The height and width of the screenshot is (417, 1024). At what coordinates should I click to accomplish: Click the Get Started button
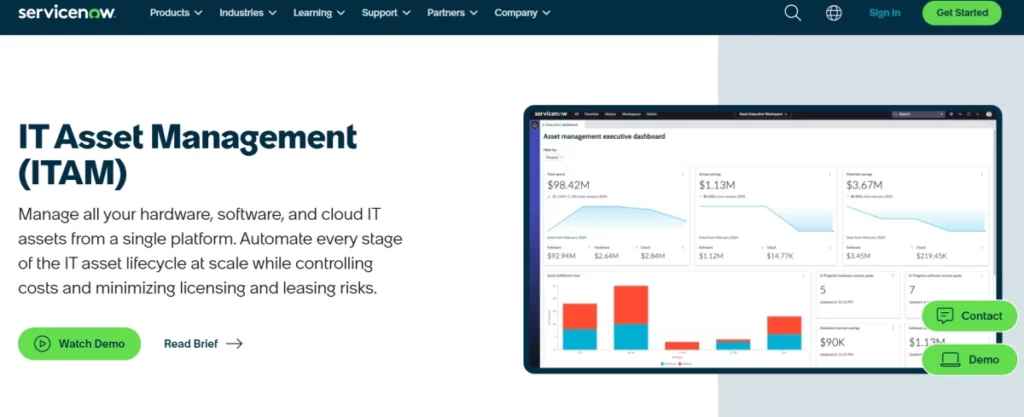coord(961,13)
